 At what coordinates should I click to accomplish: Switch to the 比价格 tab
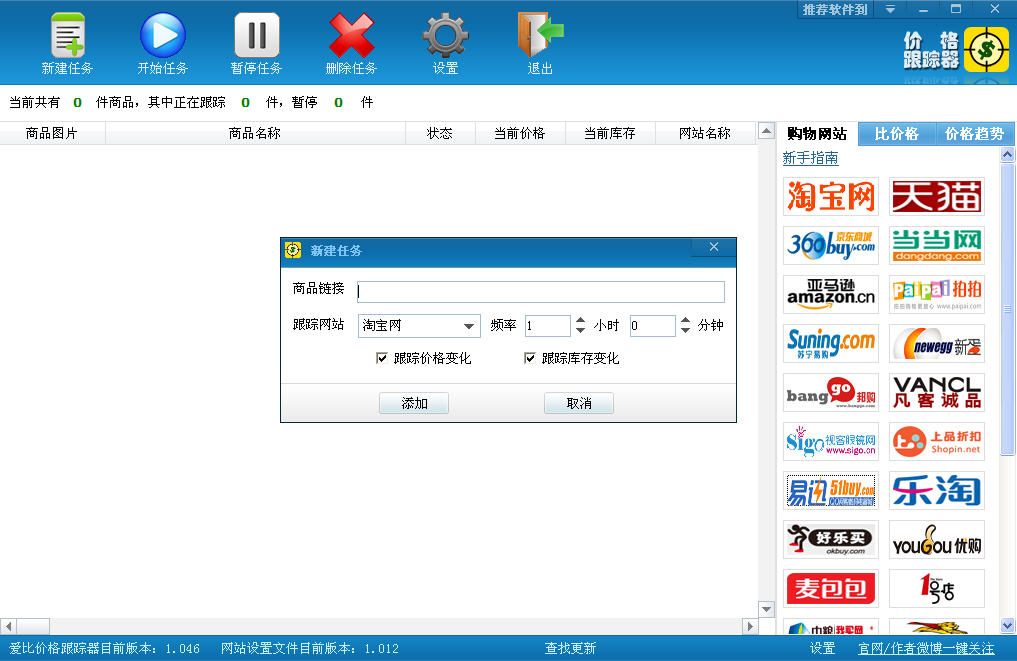(896, 134)
